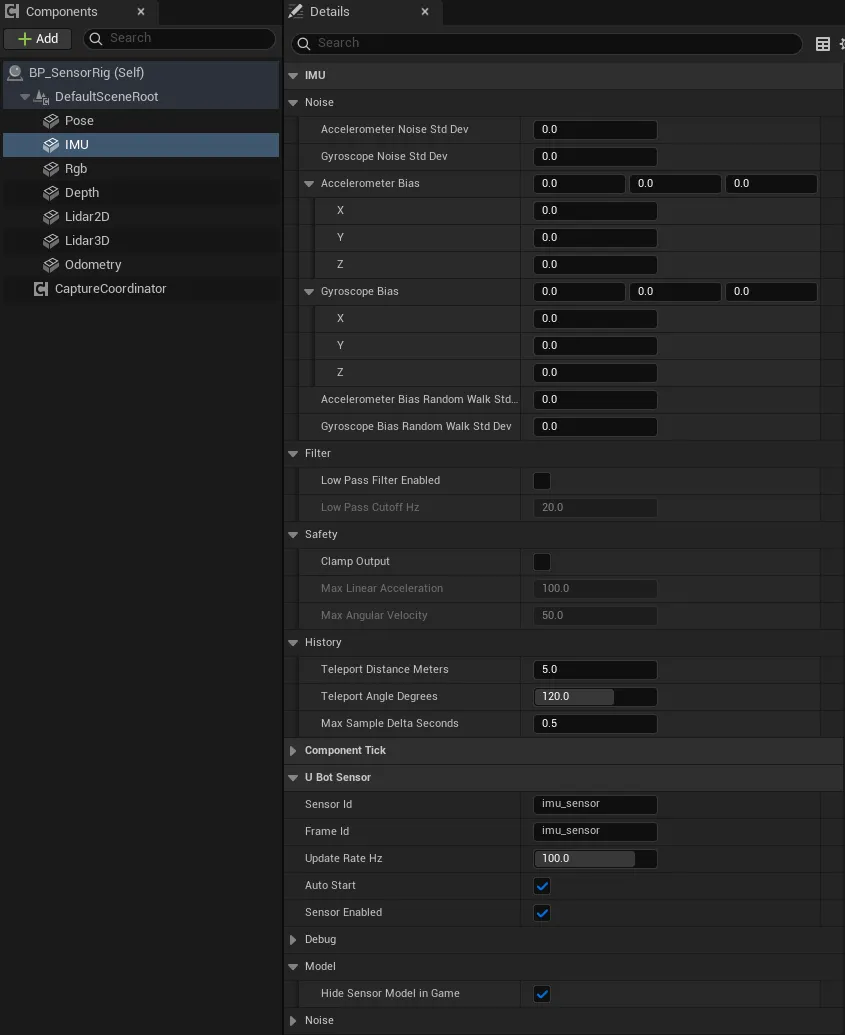Close the Components tab

141,11
